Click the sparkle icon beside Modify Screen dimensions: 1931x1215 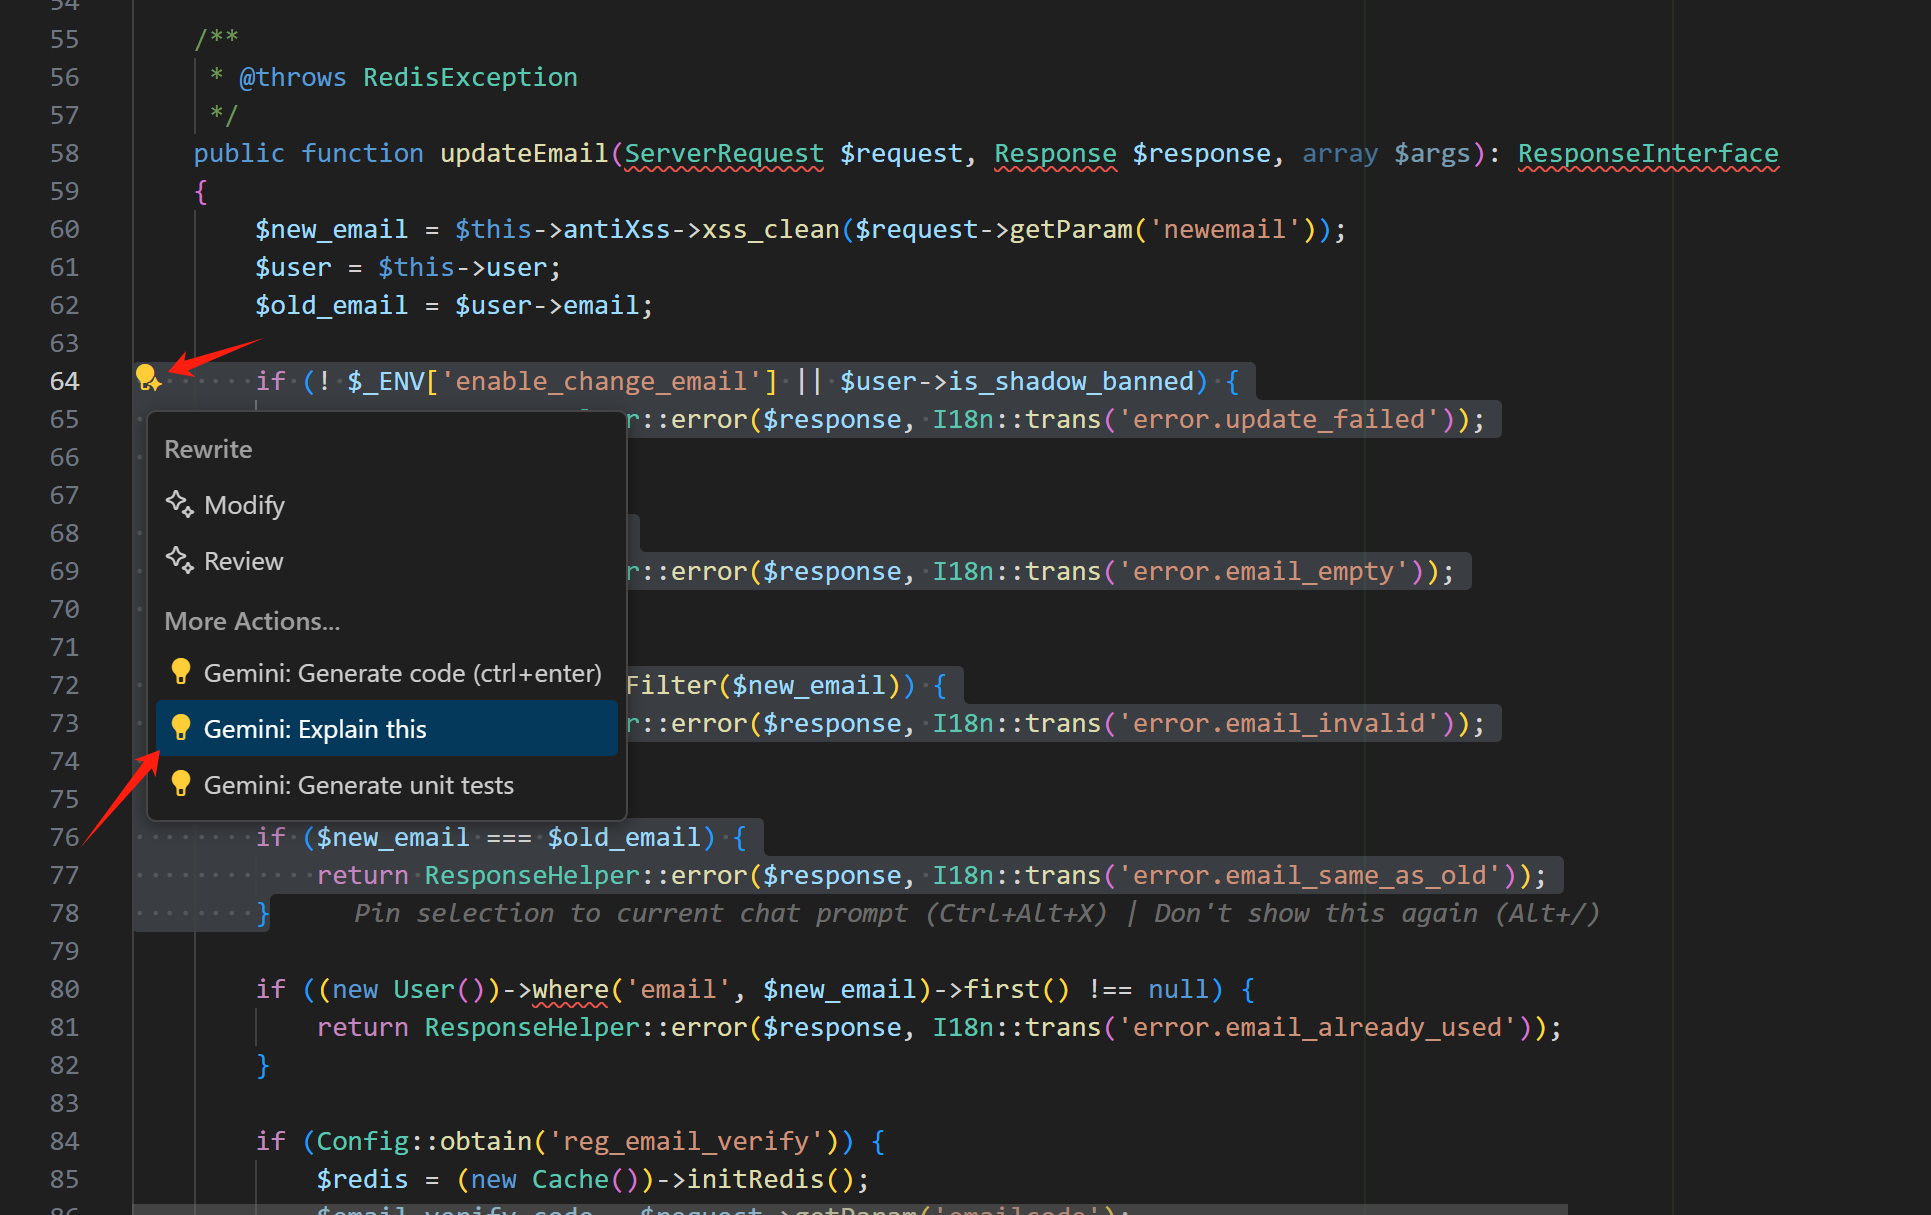[180, 504]
